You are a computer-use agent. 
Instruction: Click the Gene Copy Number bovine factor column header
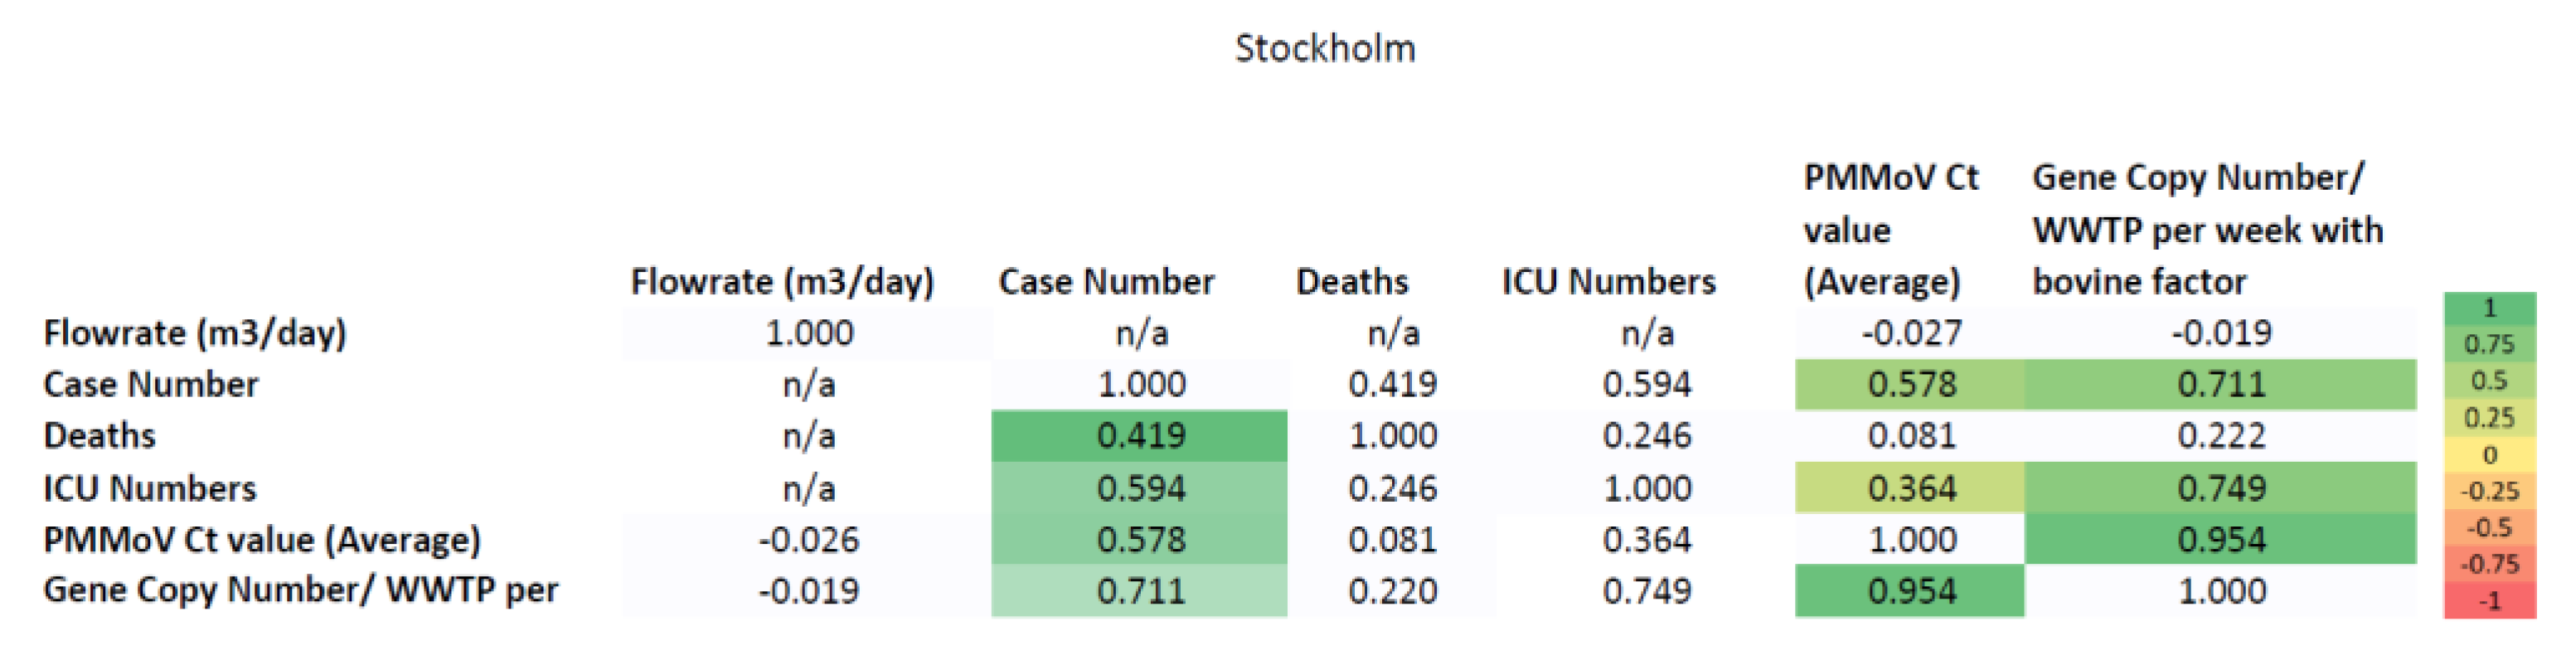[2206, 230]
